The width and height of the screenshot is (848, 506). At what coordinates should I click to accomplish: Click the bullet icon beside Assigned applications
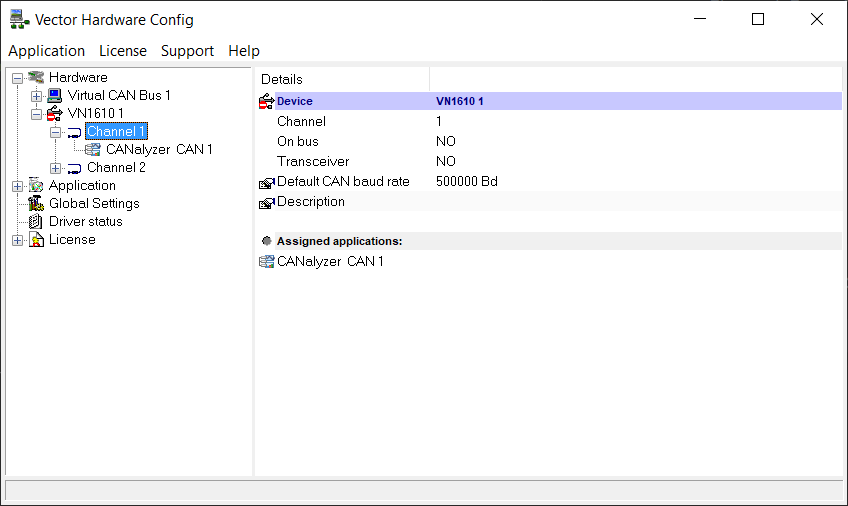(x=267, y=241)
